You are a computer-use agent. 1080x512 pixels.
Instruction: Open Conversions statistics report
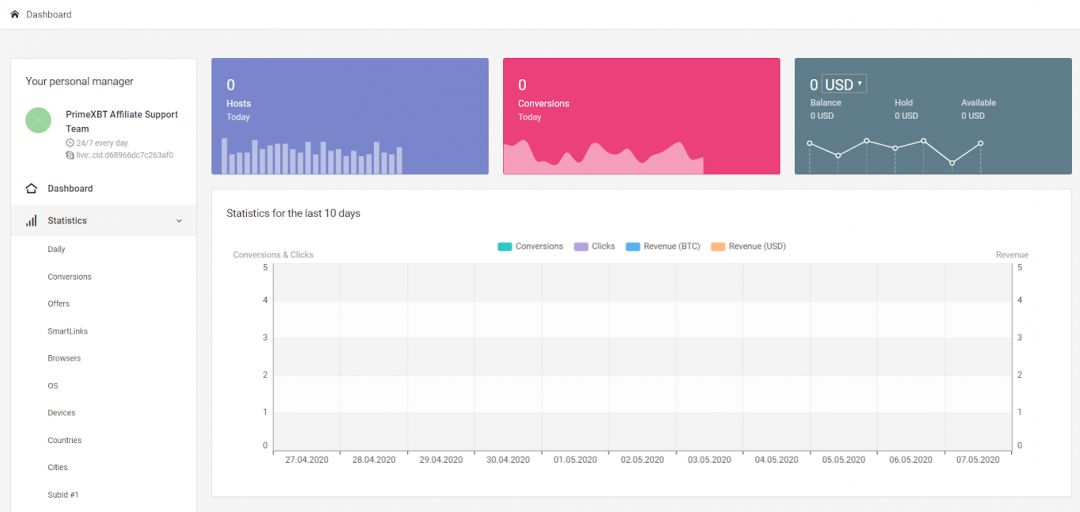click(x=69, y=277)
